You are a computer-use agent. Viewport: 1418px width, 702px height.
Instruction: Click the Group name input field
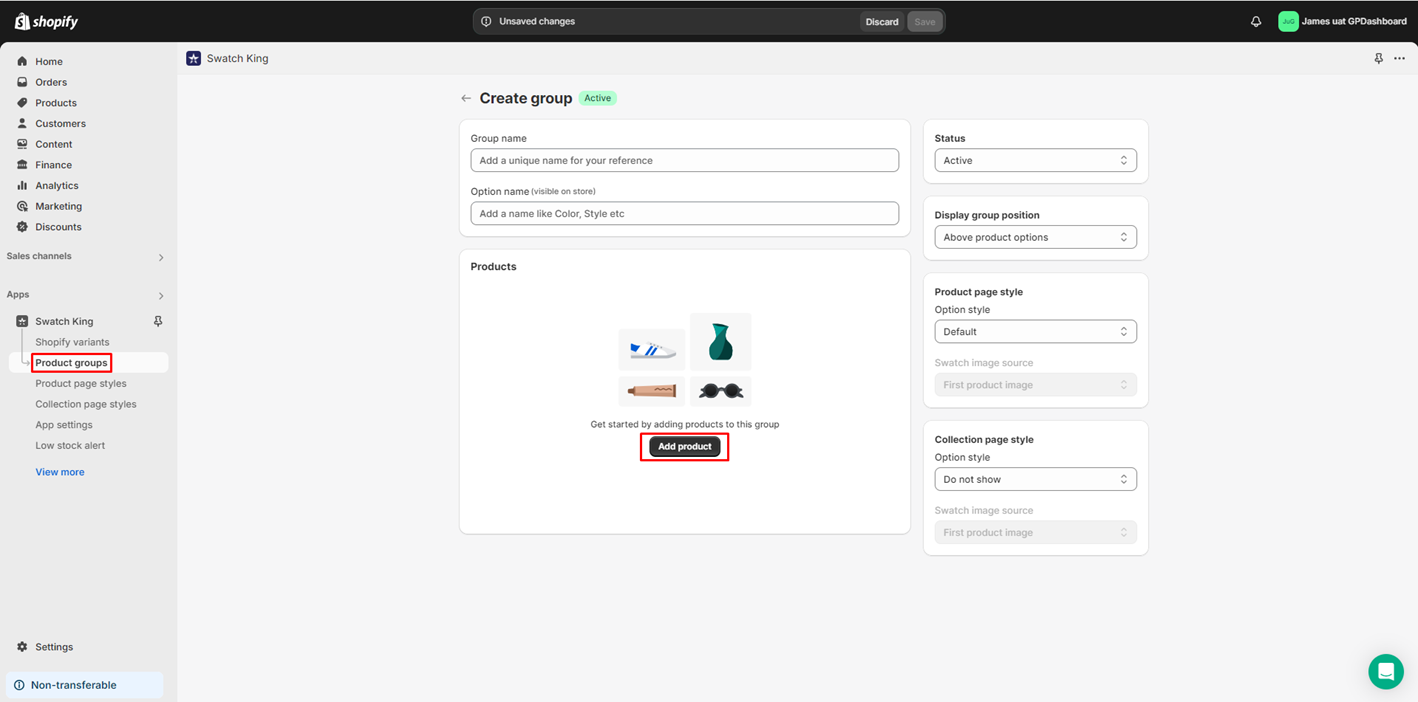point(684,160)
